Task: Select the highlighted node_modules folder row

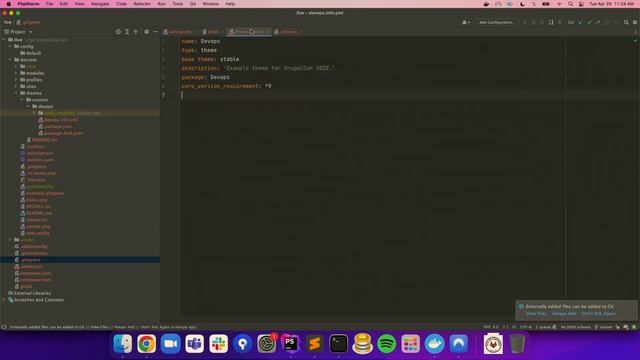Action: click(80, 113)
